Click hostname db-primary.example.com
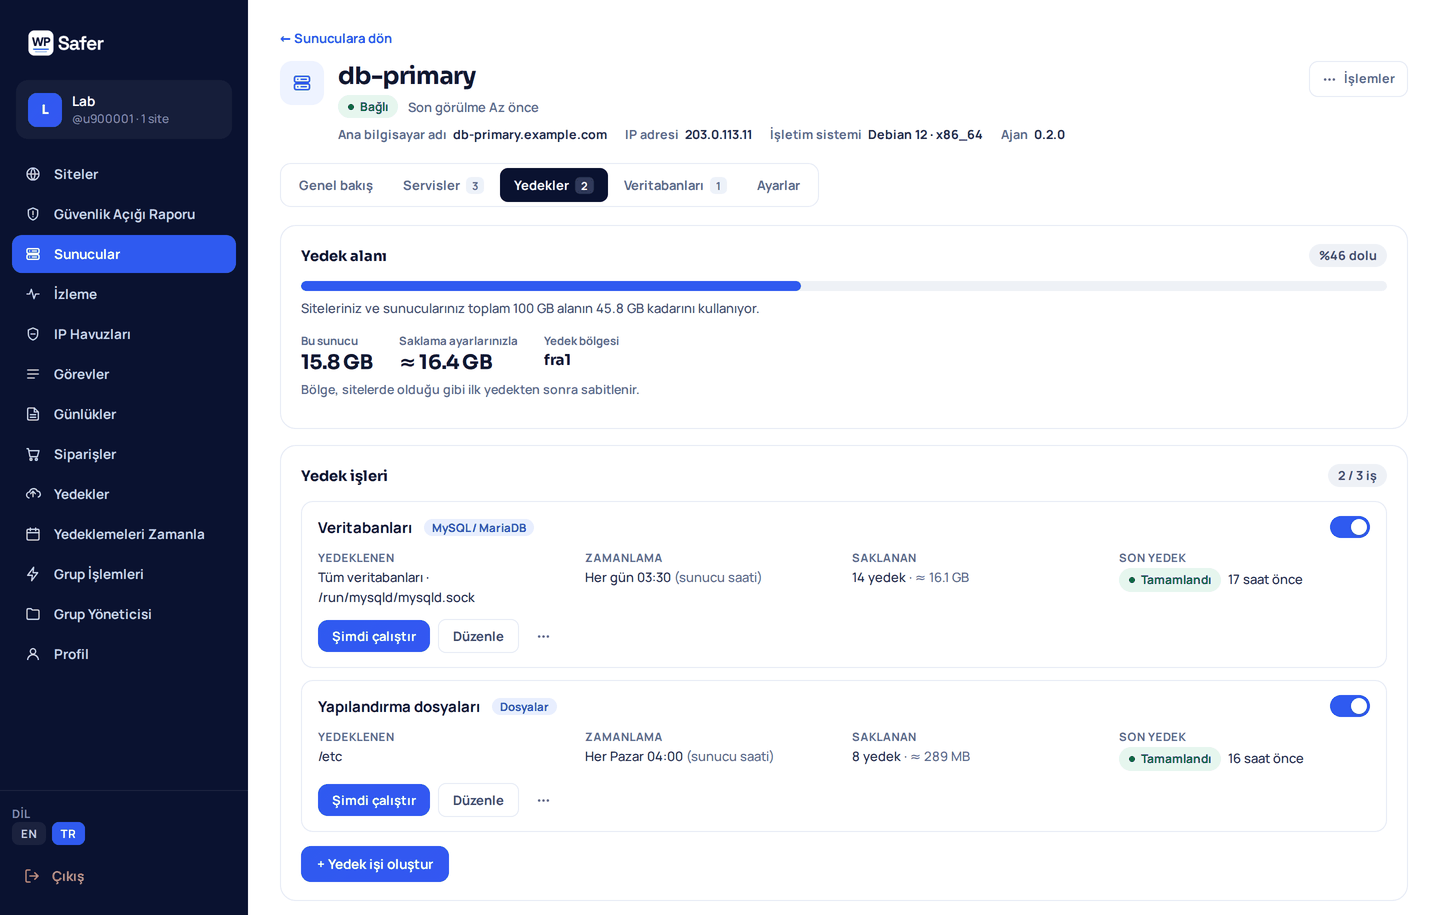Image resolution: width=1440 pixels, height=915 pixels. [530, 134]
